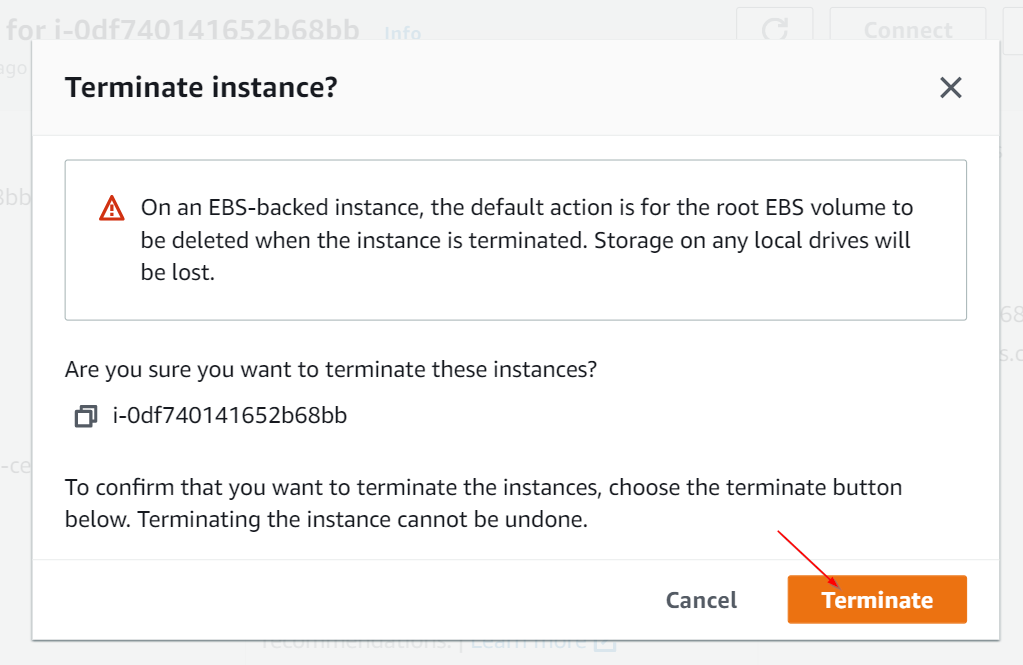
Task: Close the Terminate instance dialog with X
Action: (x=951, y=87)
